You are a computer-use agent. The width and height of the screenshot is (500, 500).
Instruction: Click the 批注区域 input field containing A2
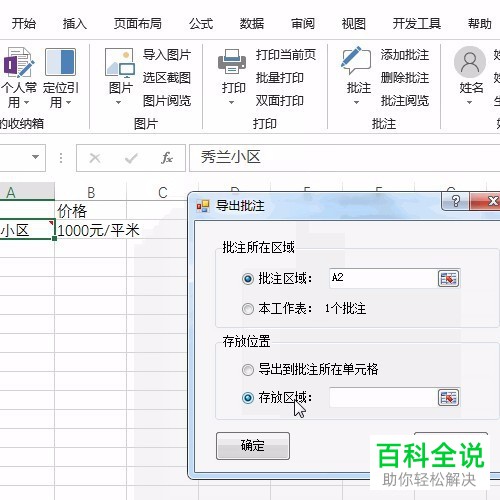383,278
